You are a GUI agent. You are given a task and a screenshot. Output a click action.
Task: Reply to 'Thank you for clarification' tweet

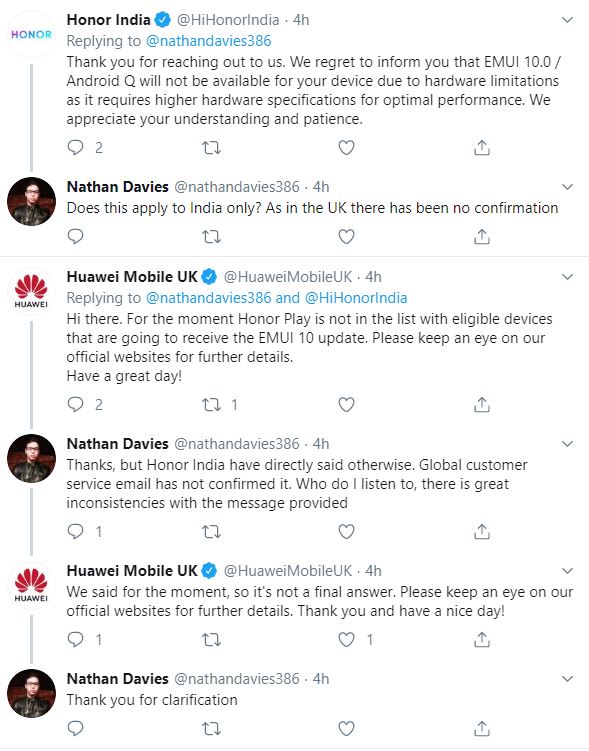click(76, 728)
